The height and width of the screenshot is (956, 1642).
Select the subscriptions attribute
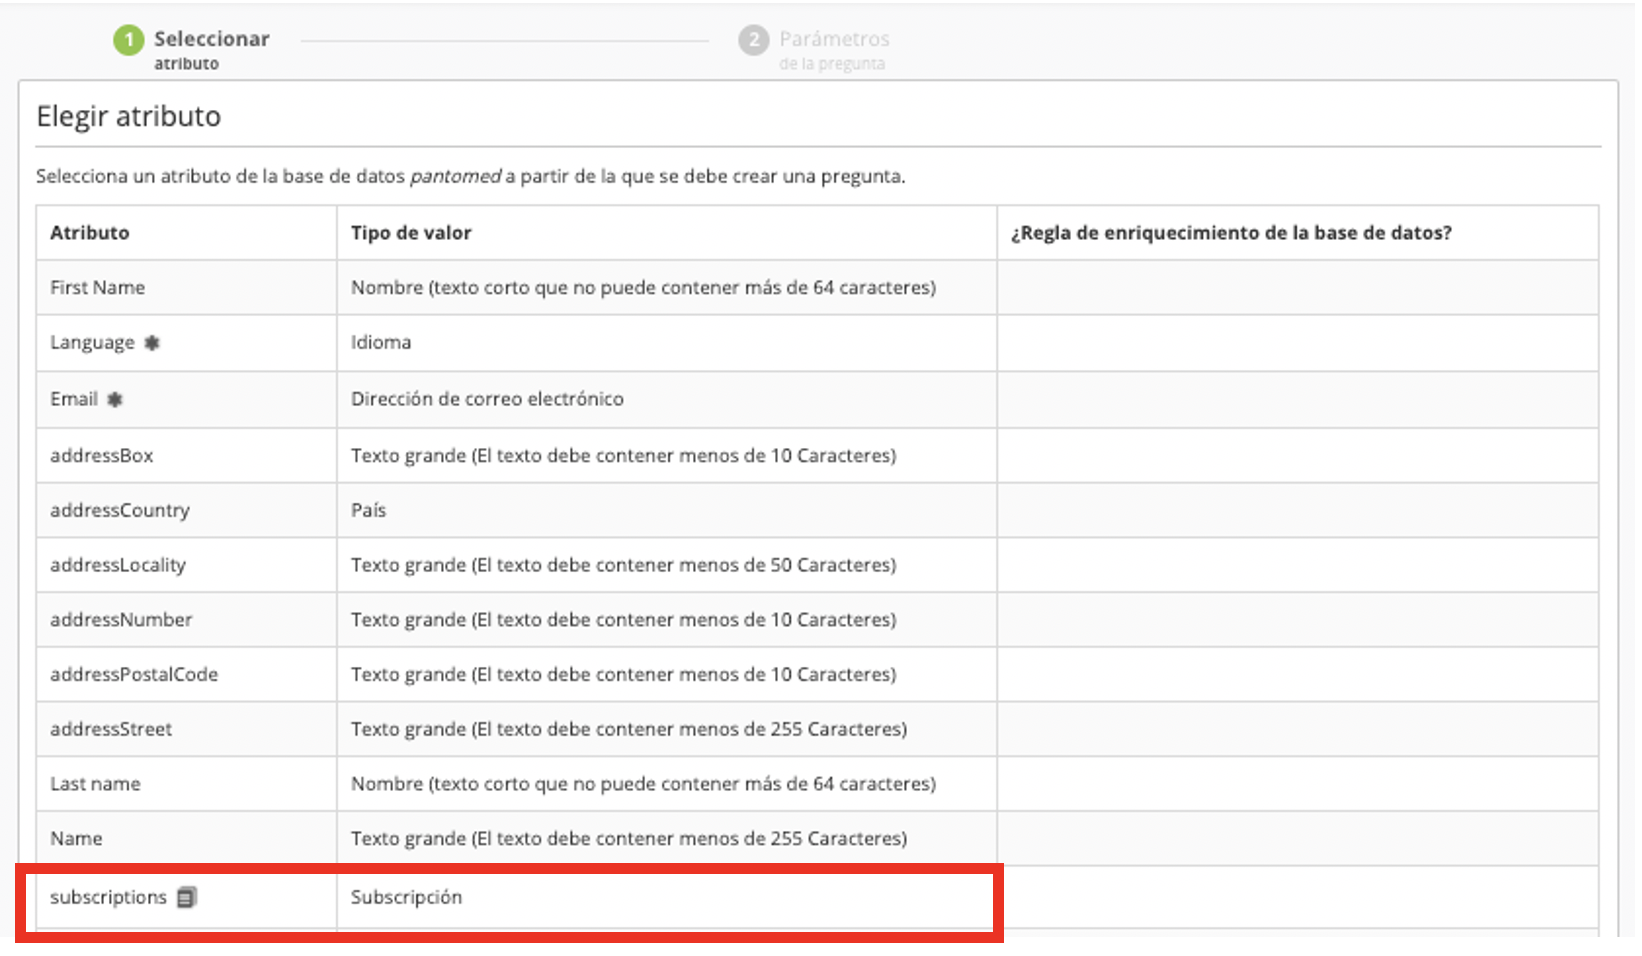click(x=108, y=897)
